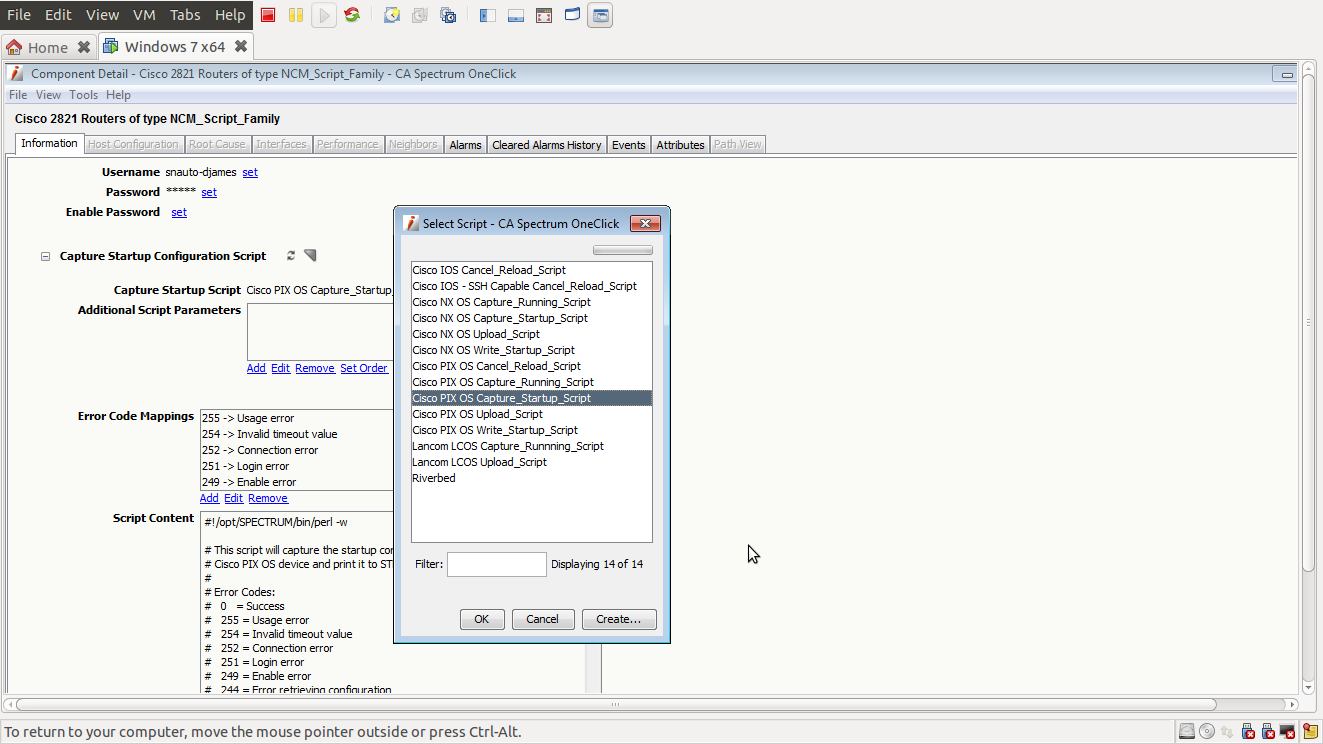Screen dimensions: 1323x744
Task: Open the message log note icon
Action: pyautogui.click(x=1310, y=731)
